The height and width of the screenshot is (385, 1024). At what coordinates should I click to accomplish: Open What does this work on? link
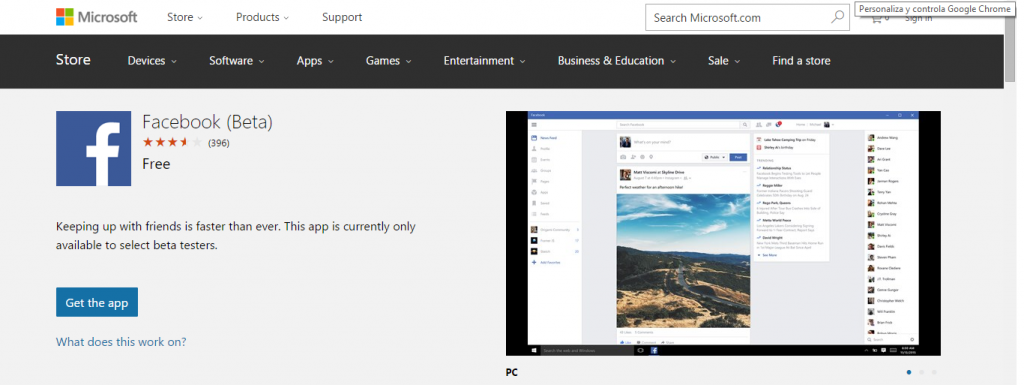point(121,341)
